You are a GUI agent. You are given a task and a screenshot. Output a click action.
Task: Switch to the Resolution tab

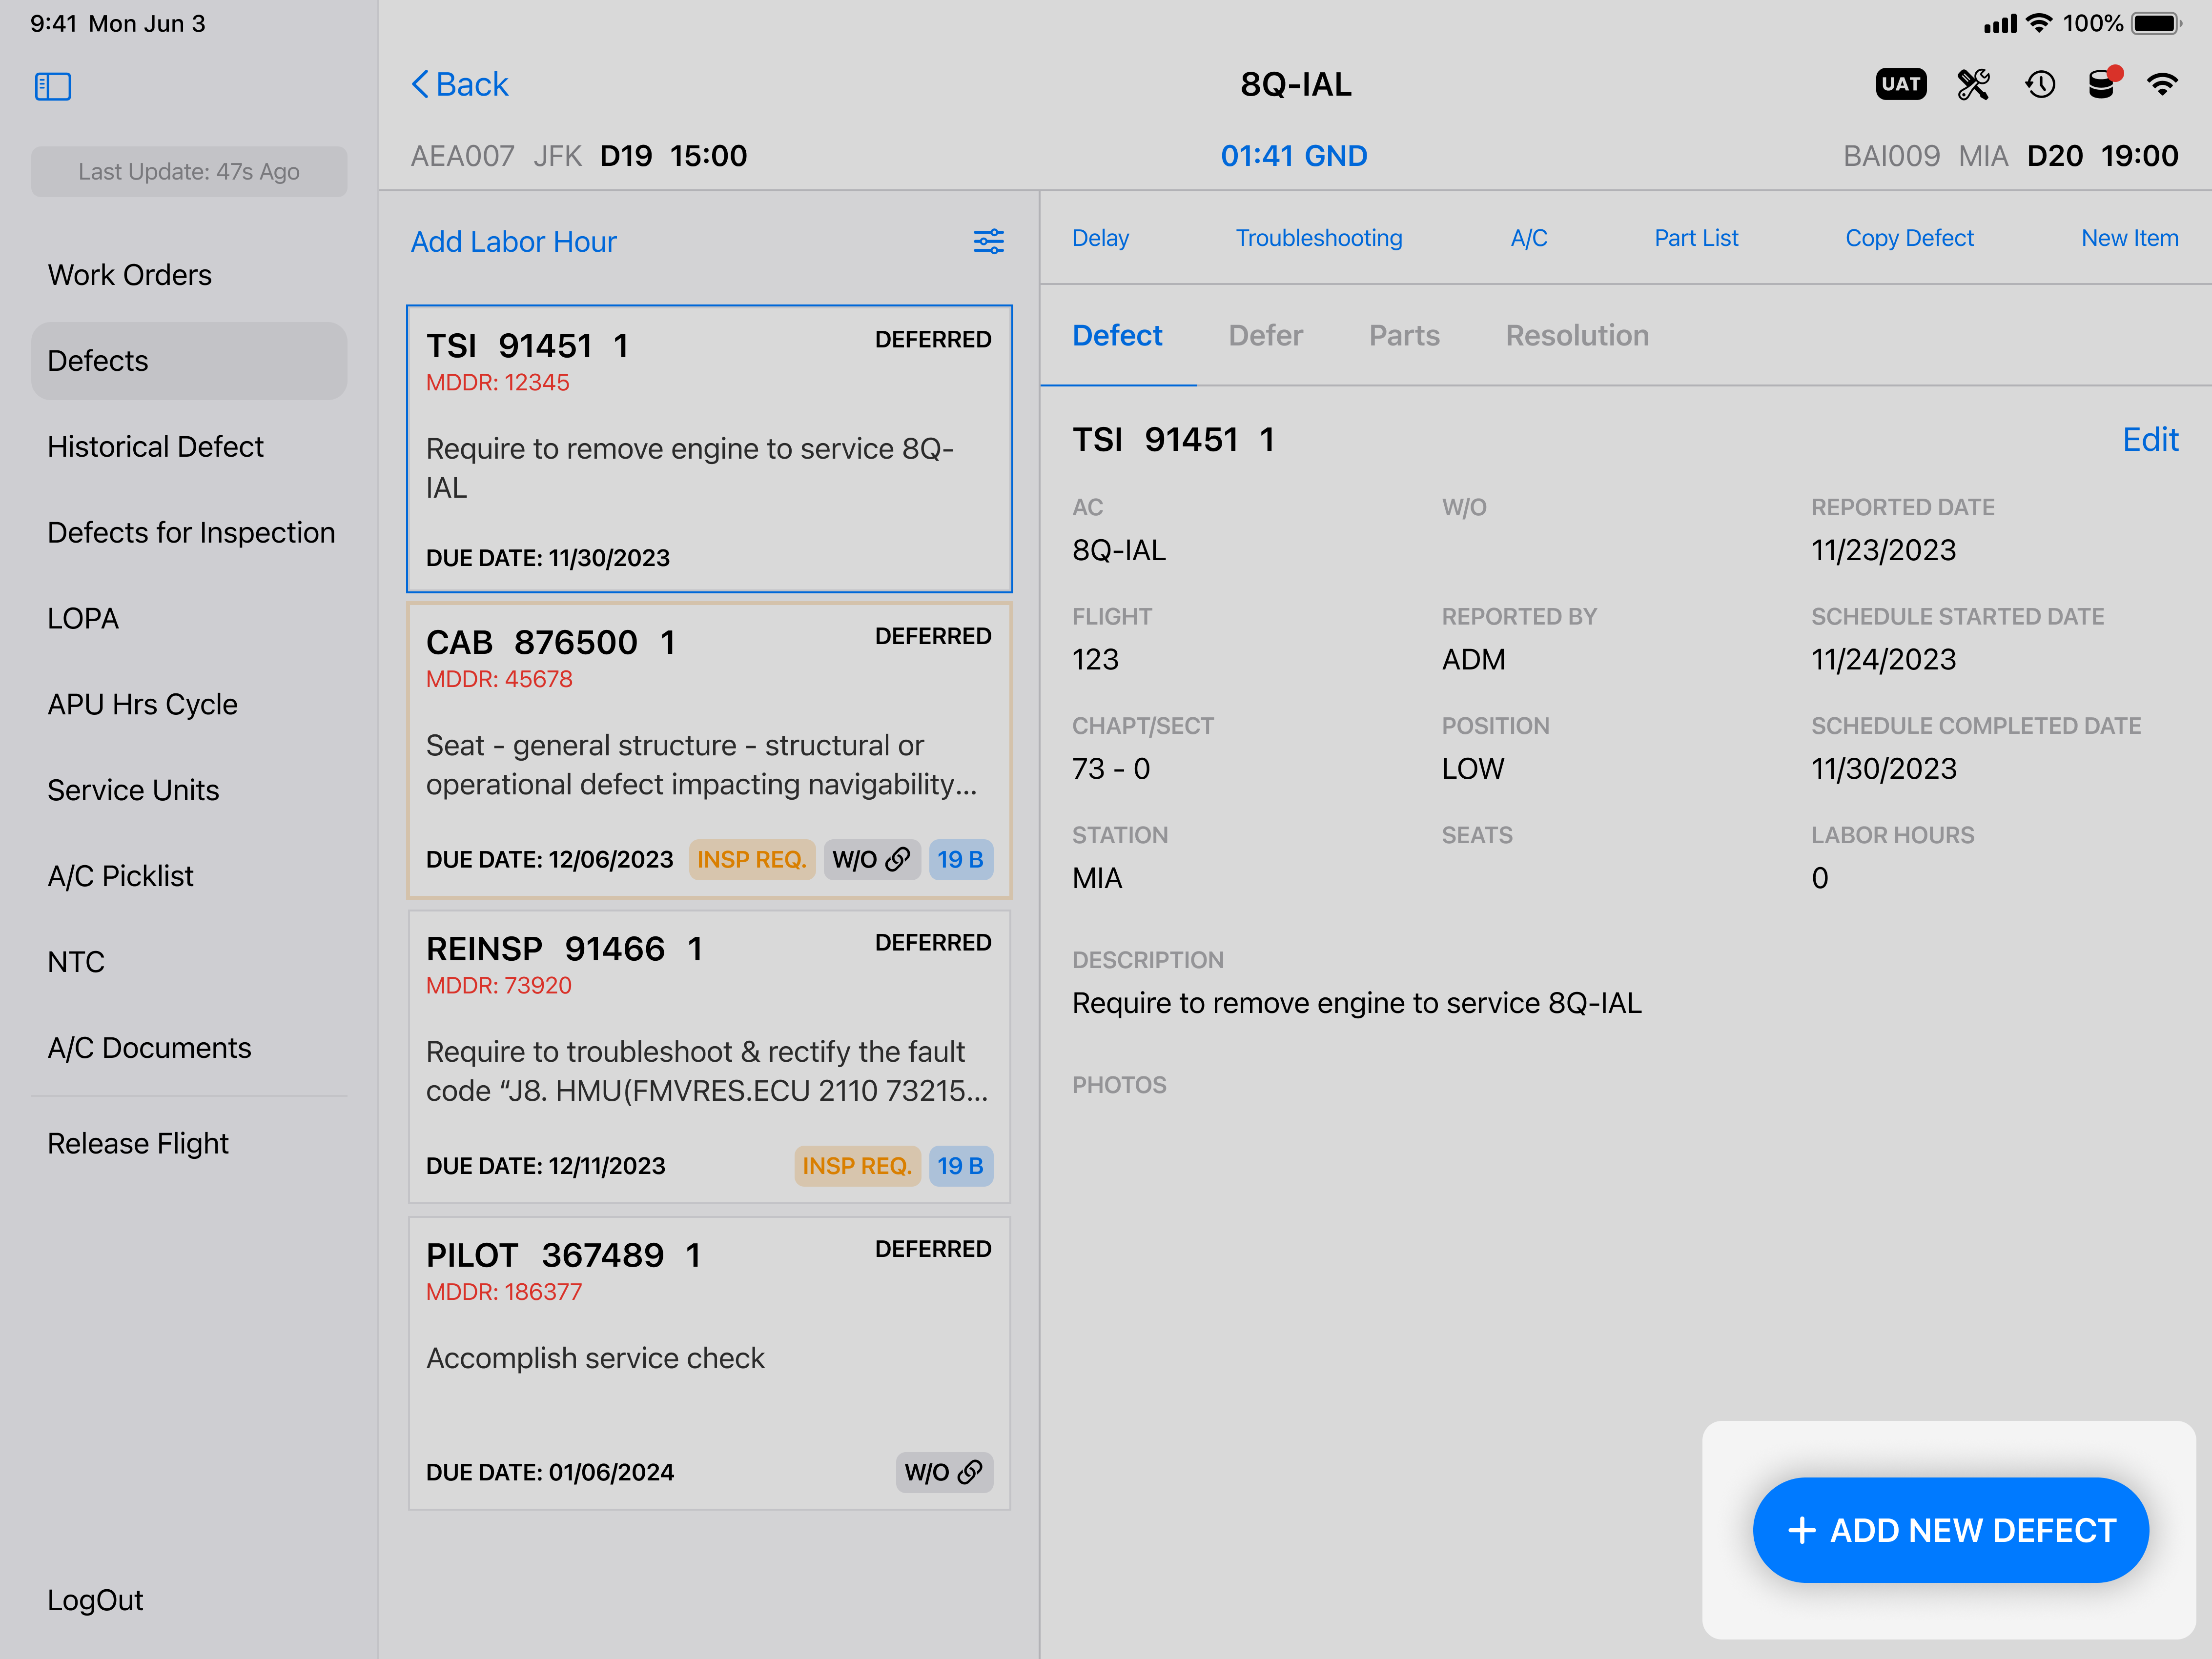point(1577,336)
